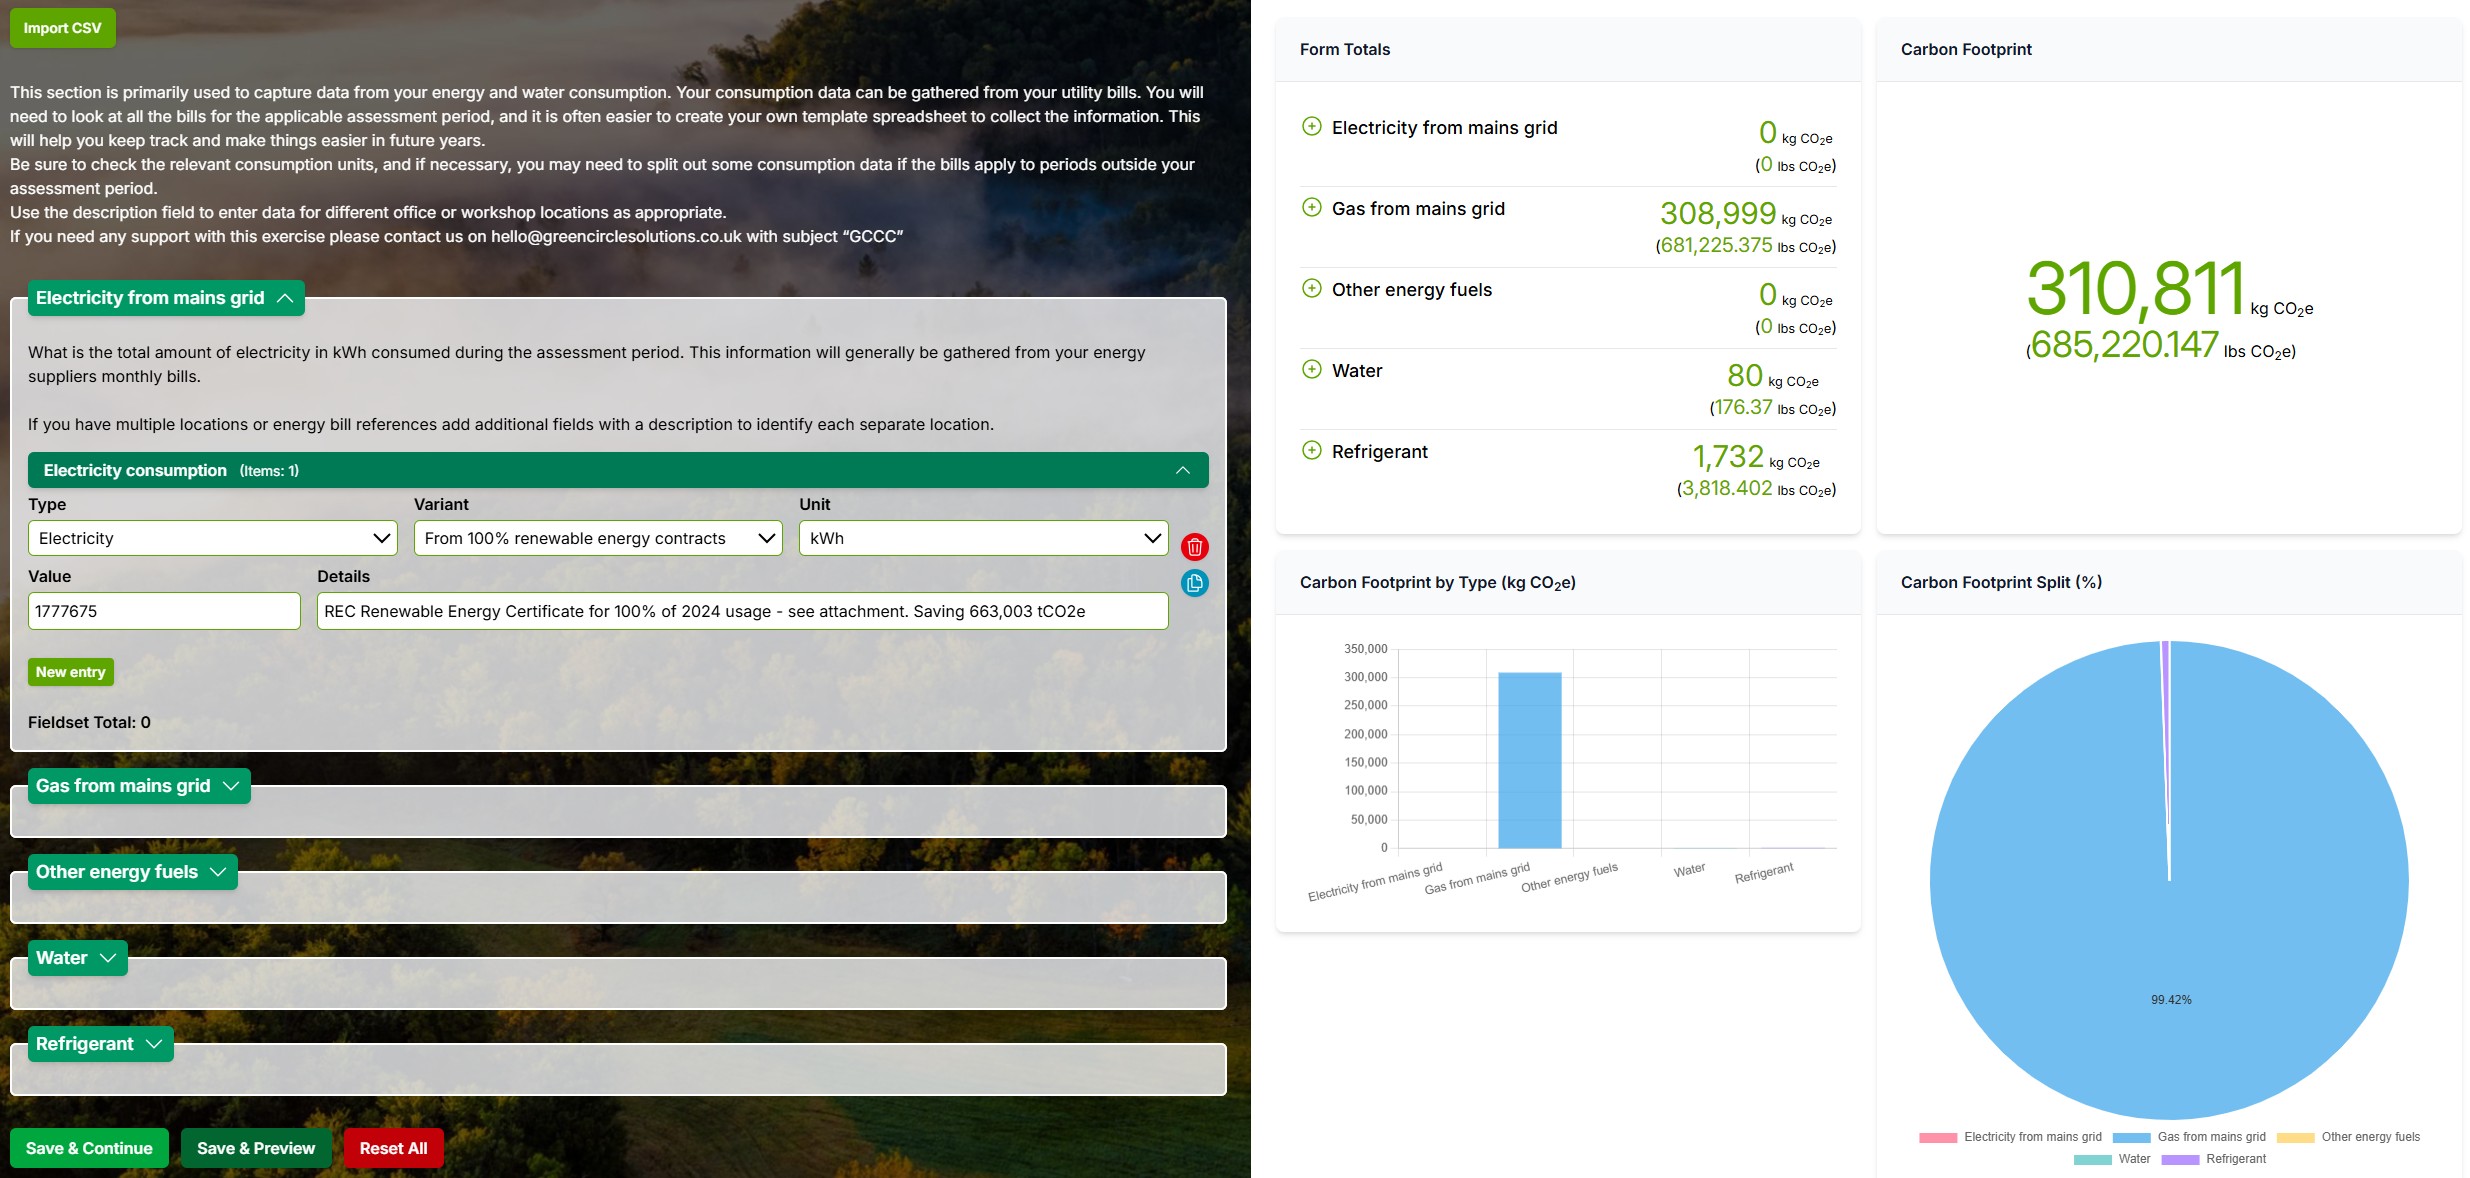Screen dimensions: 2470x1178
Task: Open the Unit kWh dropdown
Action: [983, 538]
